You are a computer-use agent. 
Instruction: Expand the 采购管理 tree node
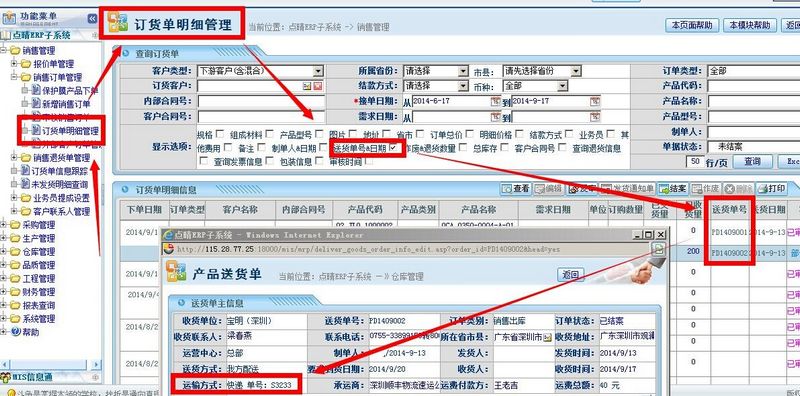pyautogui.click(x=4, y=225)
